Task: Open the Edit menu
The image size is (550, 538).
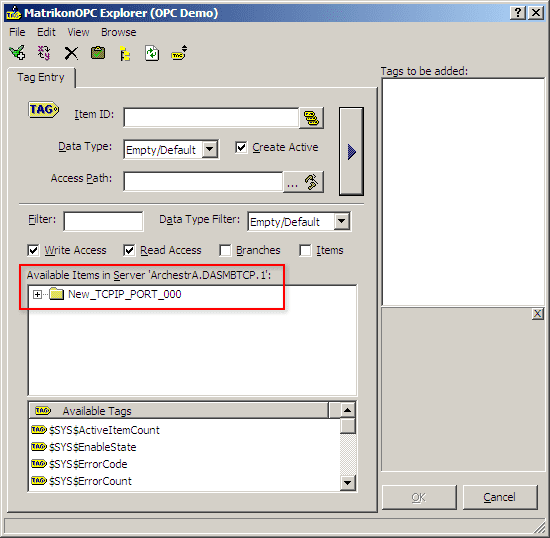Action: tap(46, 32)
